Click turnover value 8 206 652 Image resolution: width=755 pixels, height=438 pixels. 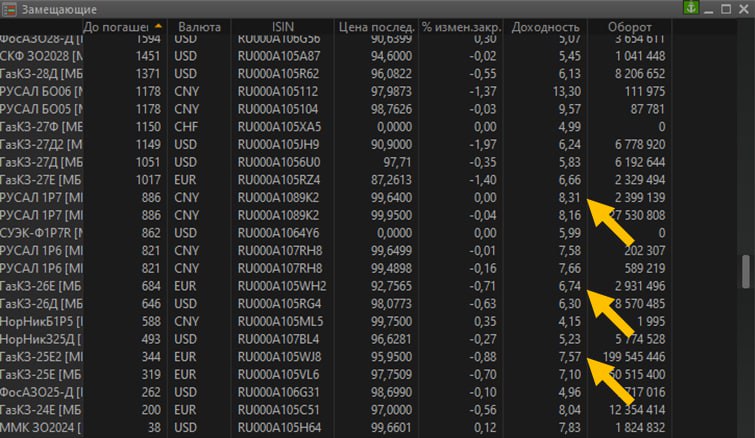pos(640,74)
